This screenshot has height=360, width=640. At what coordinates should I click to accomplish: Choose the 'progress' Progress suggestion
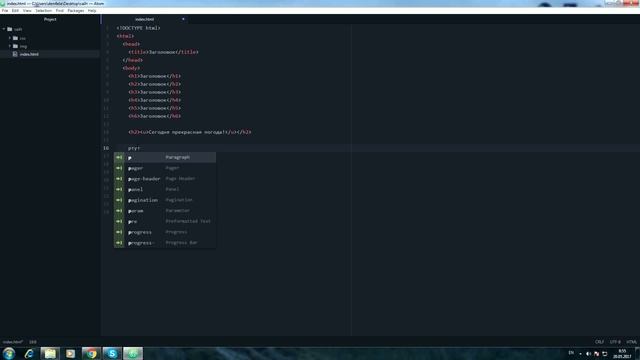[x=165, y=232]
